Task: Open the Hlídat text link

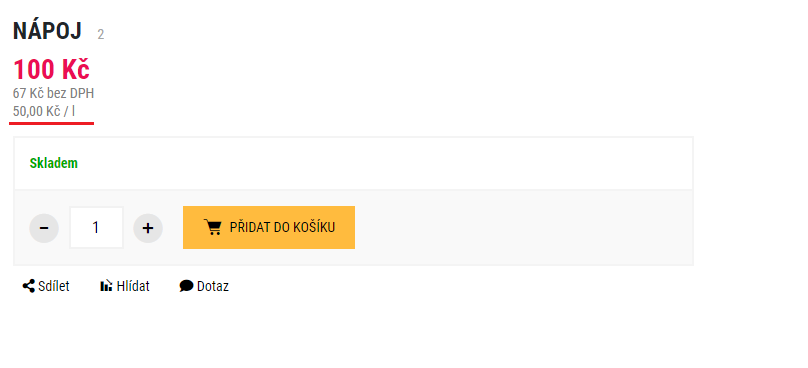Action: point(133,286)
